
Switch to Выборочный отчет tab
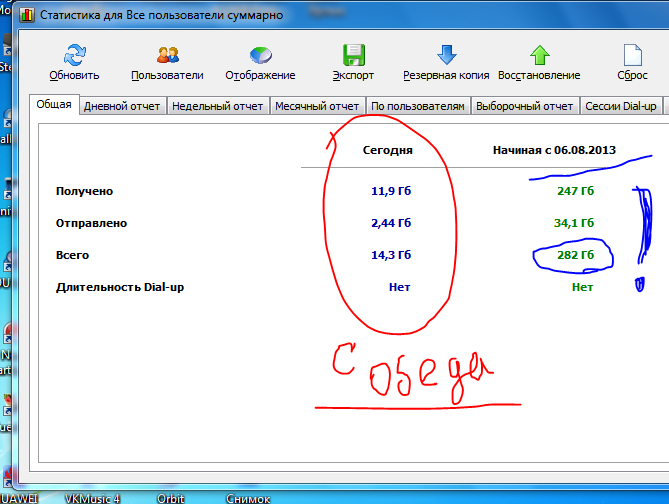(525, 106)
